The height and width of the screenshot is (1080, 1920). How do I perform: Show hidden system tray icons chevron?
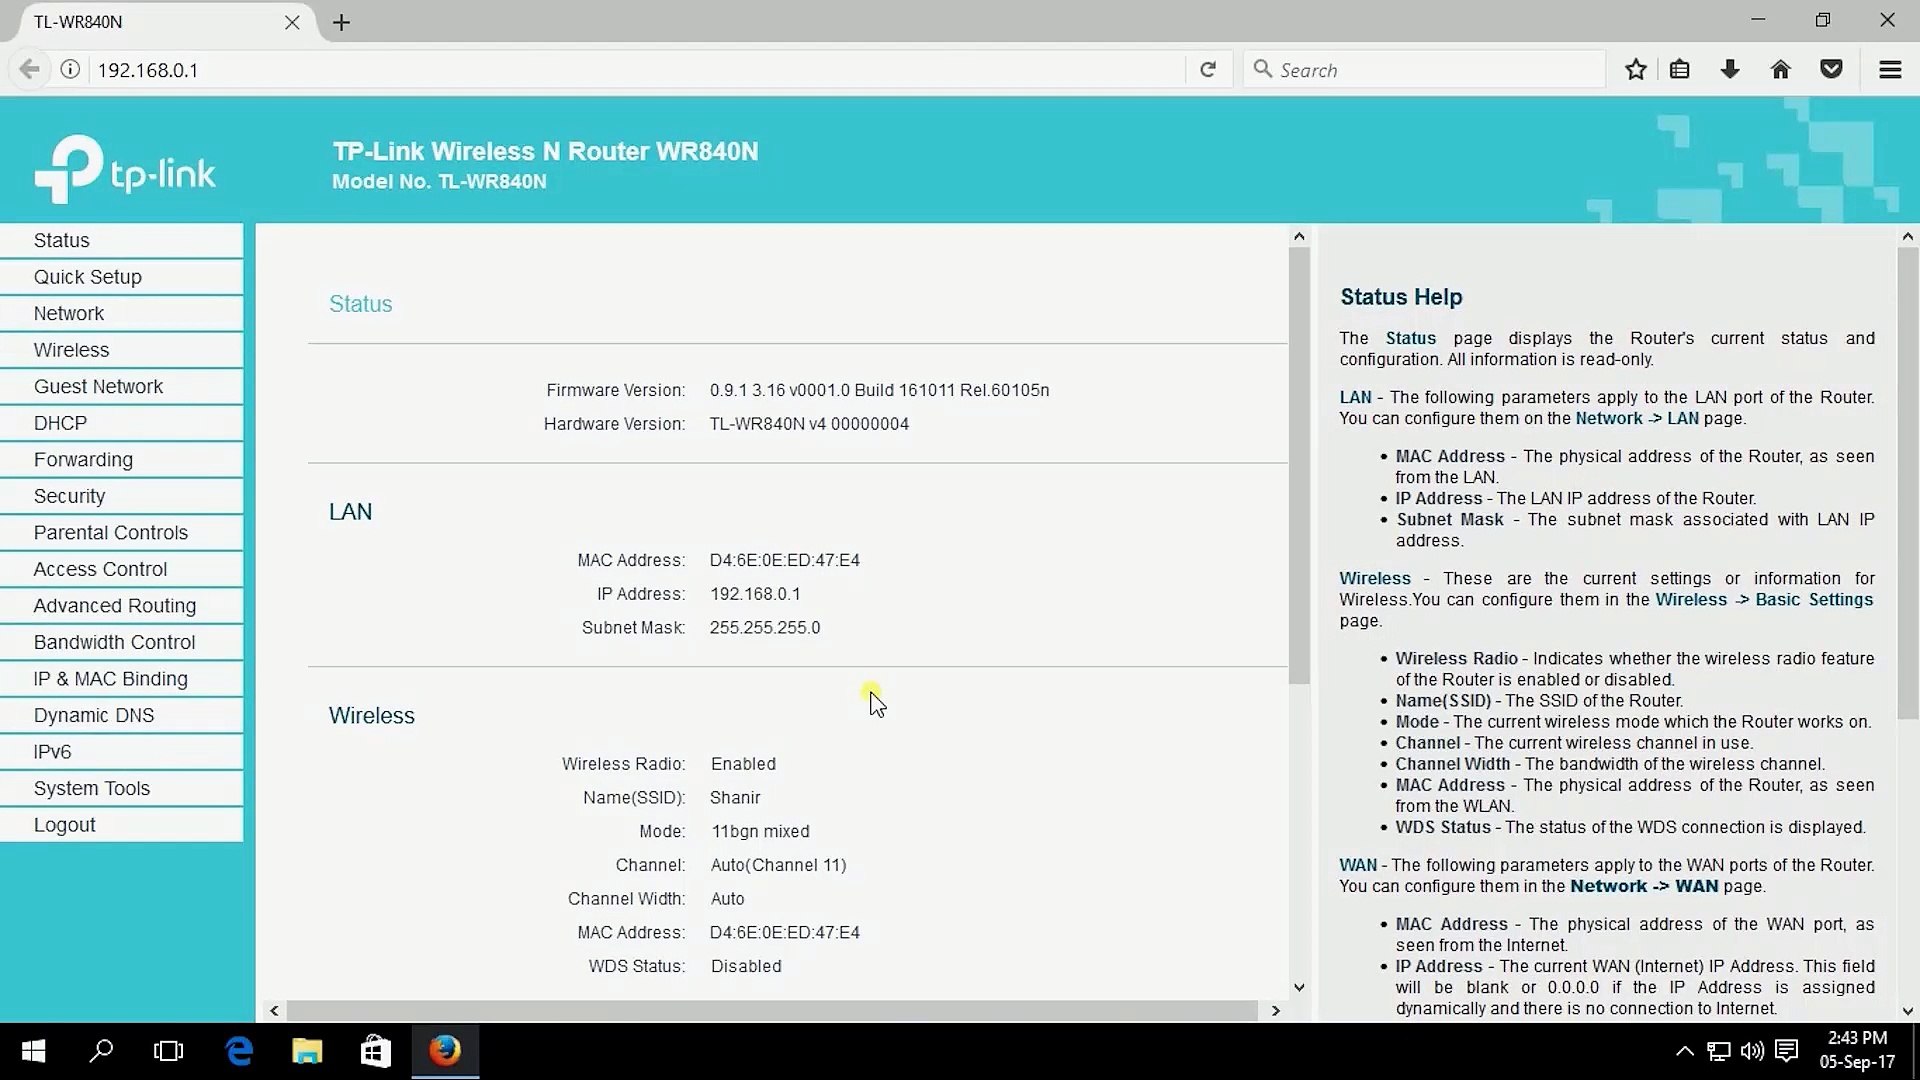[x=1684, y=1051]
